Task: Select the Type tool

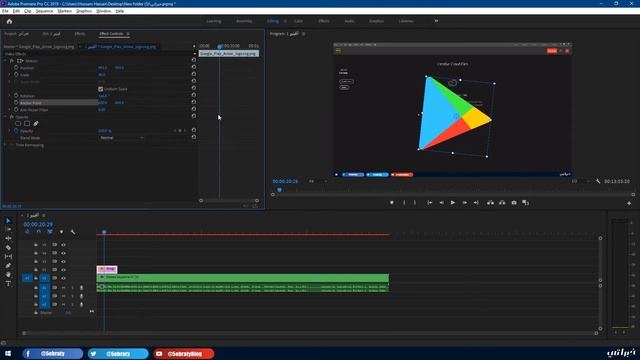Action: coord(8,284)
